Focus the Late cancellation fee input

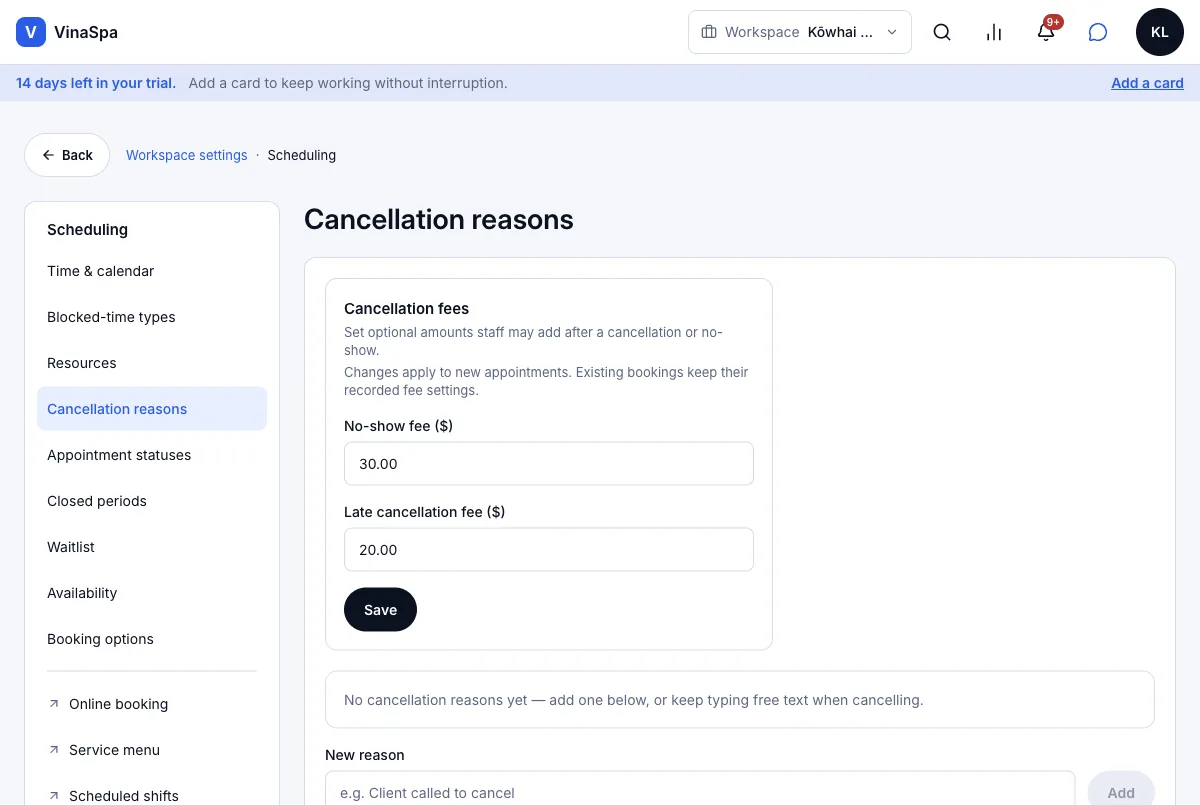[549, 550]
